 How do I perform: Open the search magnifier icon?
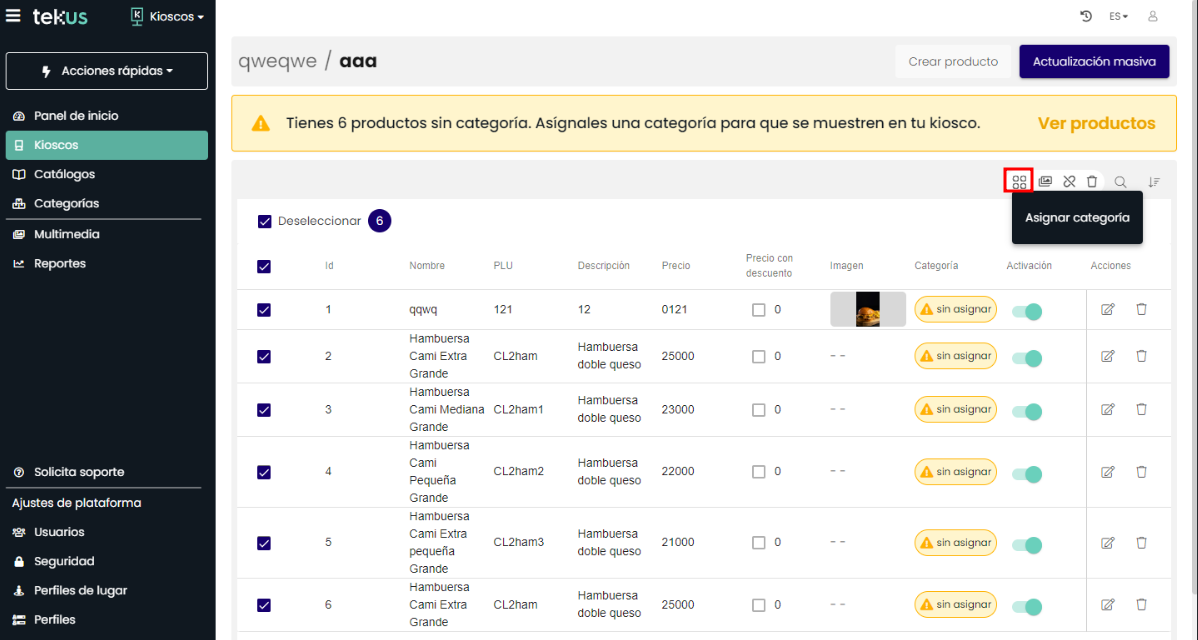click(1121, 182)
